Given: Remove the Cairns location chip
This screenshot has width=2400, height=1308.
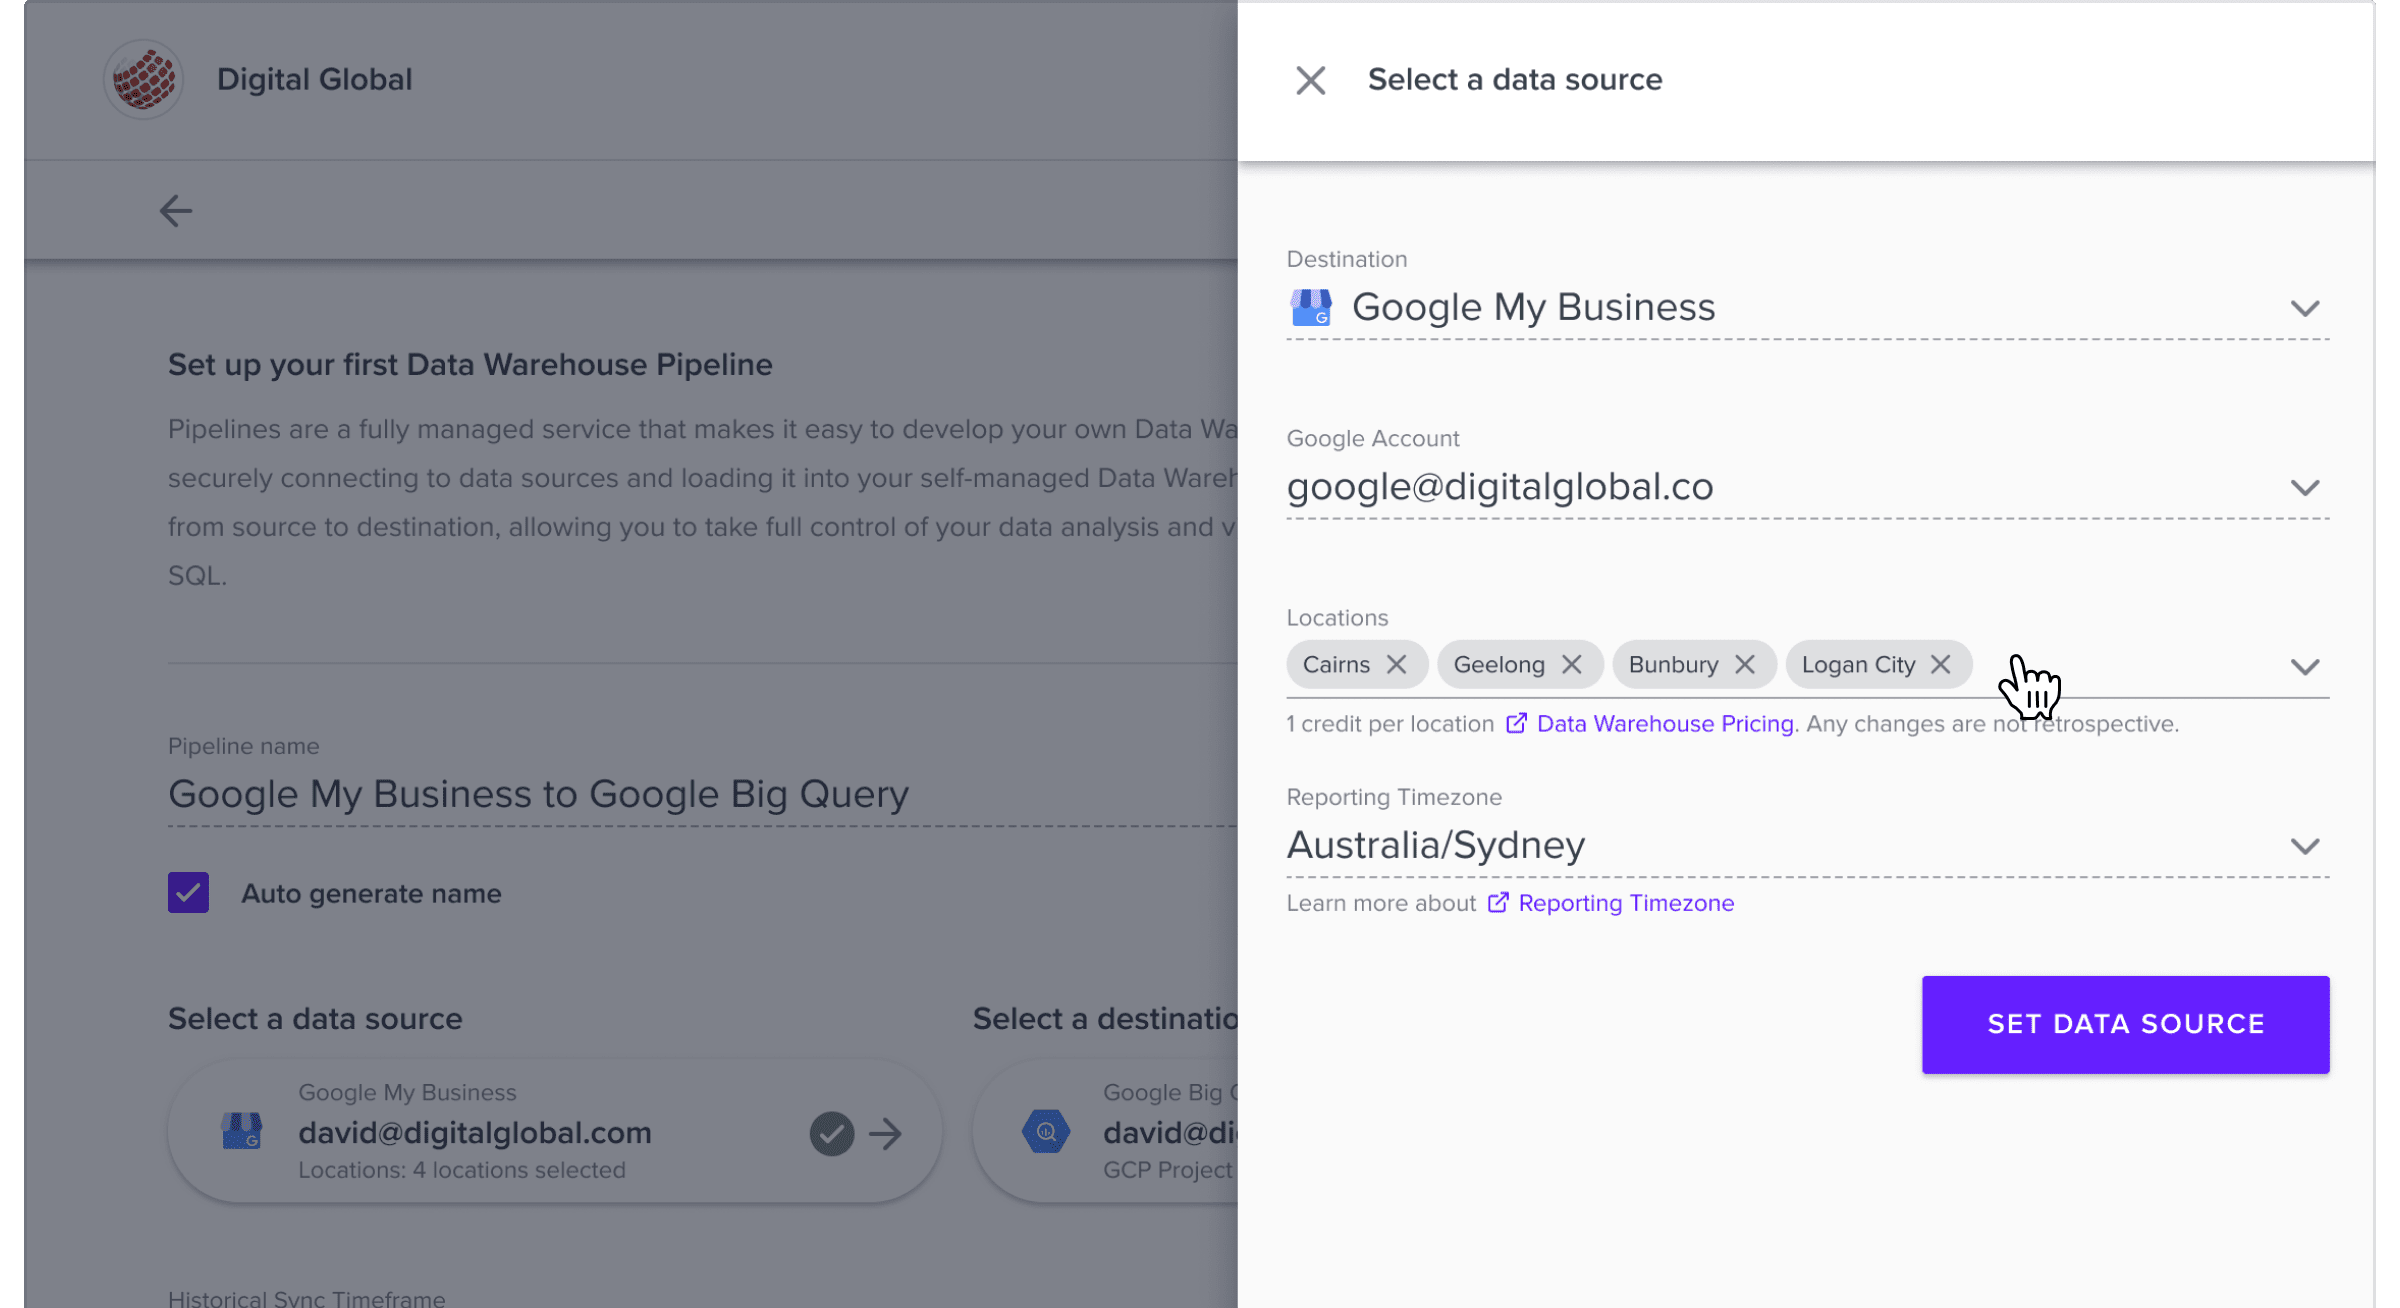Looking at the screenshot, I should (1397, 665).
